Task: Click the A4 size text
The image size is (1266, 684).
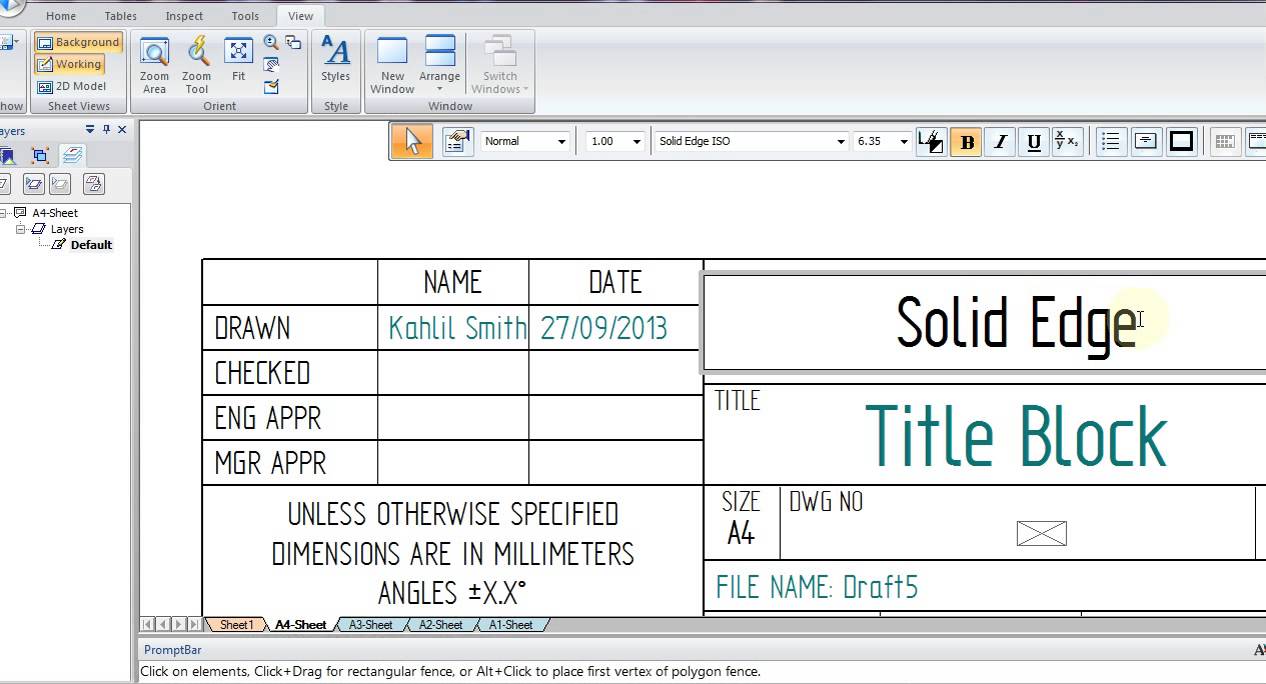Action: (x=740, y=534)
